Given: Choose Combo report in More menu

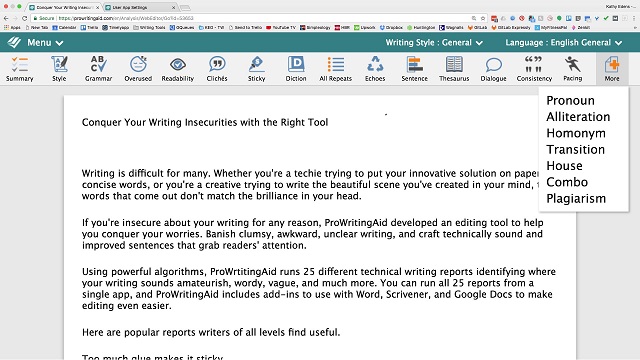Looking at the screenshot, I should point(567,182).
